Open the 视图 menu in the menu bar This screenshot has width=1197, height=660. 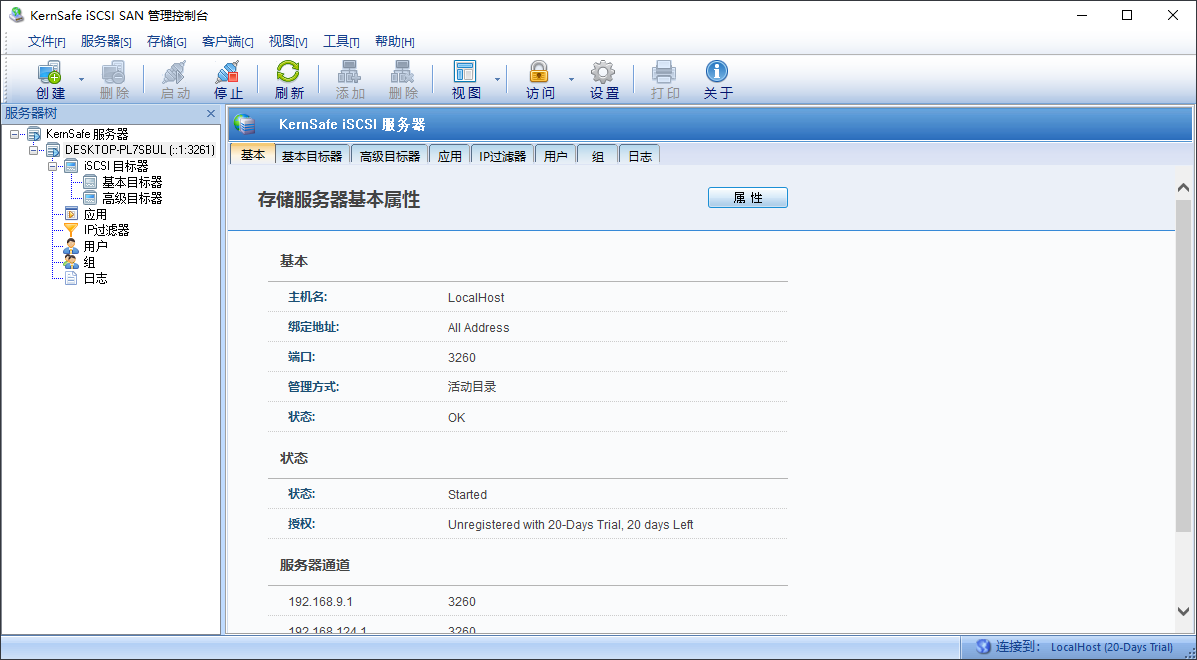point(288,41)
